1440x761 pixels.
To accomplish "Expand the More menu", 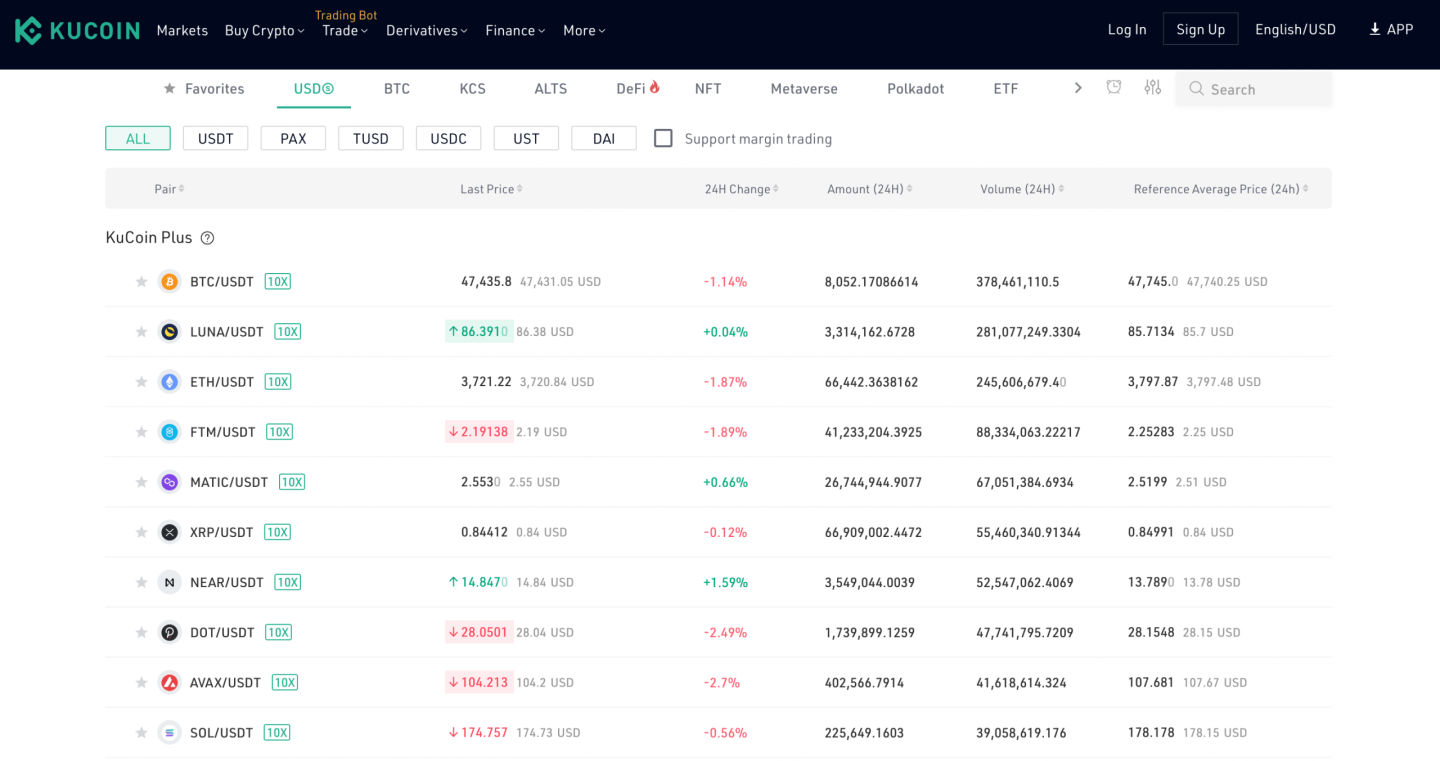I will click(x=584, y=30).
